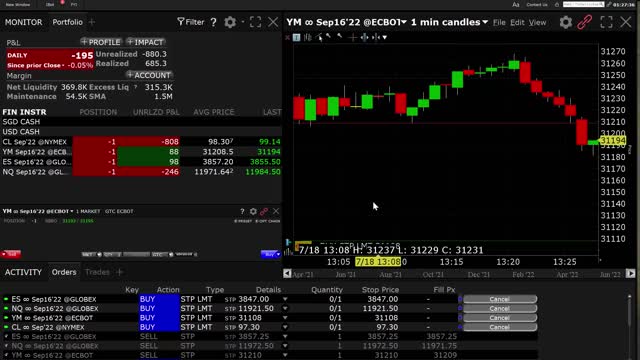This screenshot has height=360, width=640.
Task: Select the bar-type icon in chart toolbar
Action: pyautogui.click(x=308, y=38)
